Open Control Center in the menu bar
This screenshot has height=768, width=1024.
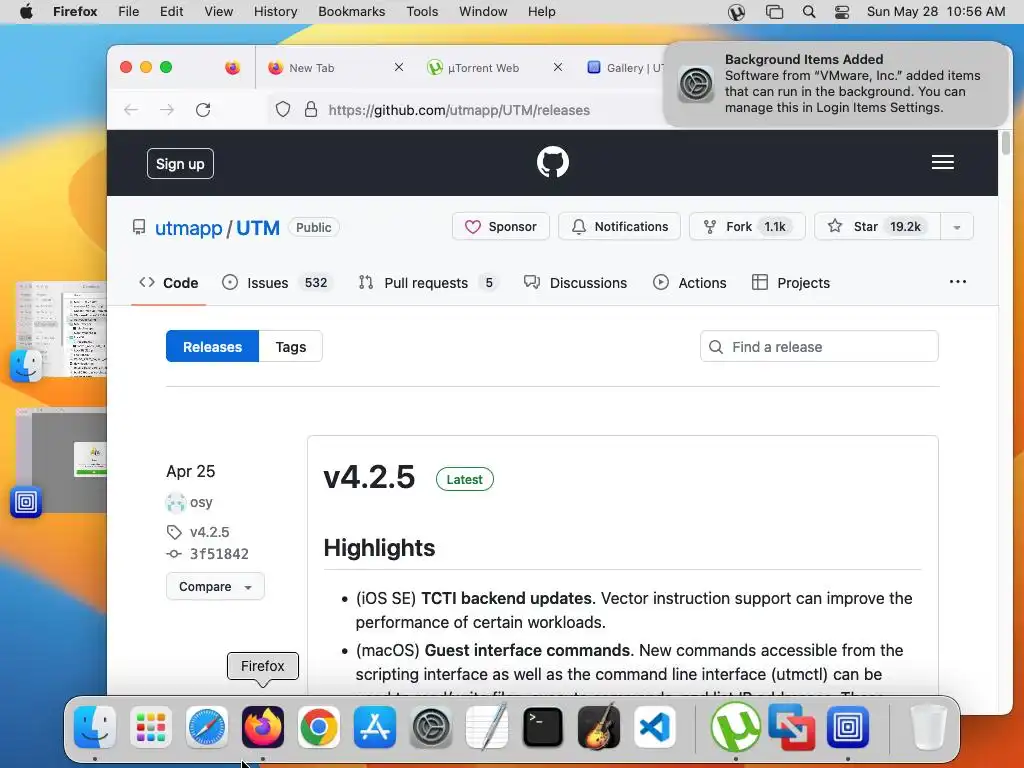842,12
